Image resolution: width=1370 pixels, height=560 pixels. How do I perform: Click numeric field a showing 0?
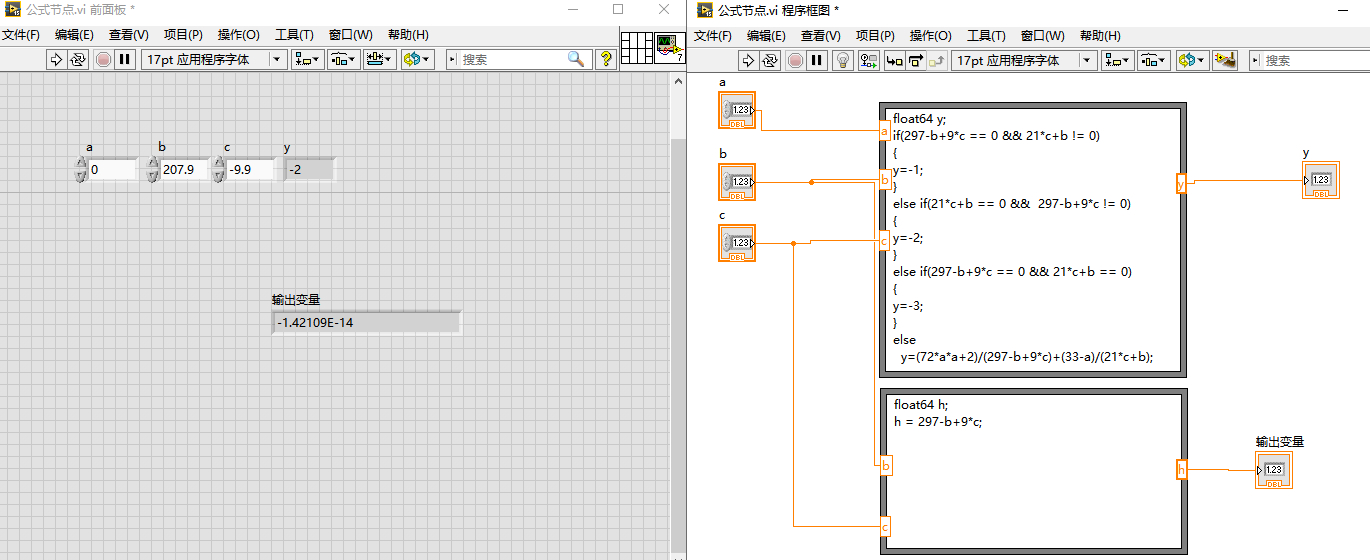[x=112, y=170]
